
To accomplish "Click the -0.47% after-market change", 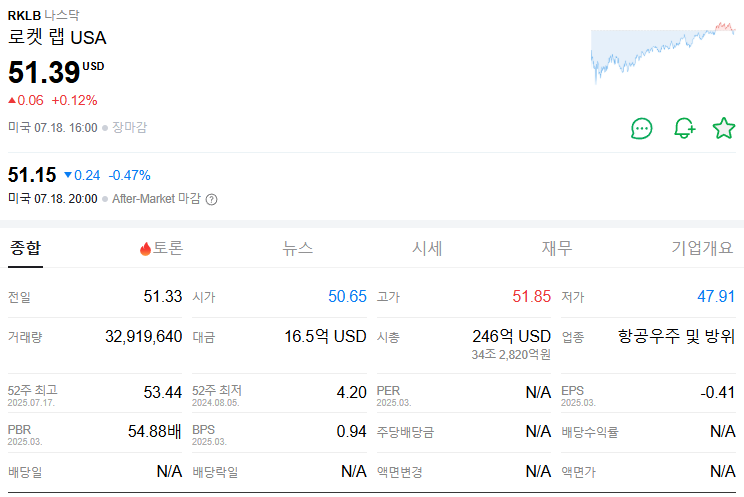I will tap(130, 176).
